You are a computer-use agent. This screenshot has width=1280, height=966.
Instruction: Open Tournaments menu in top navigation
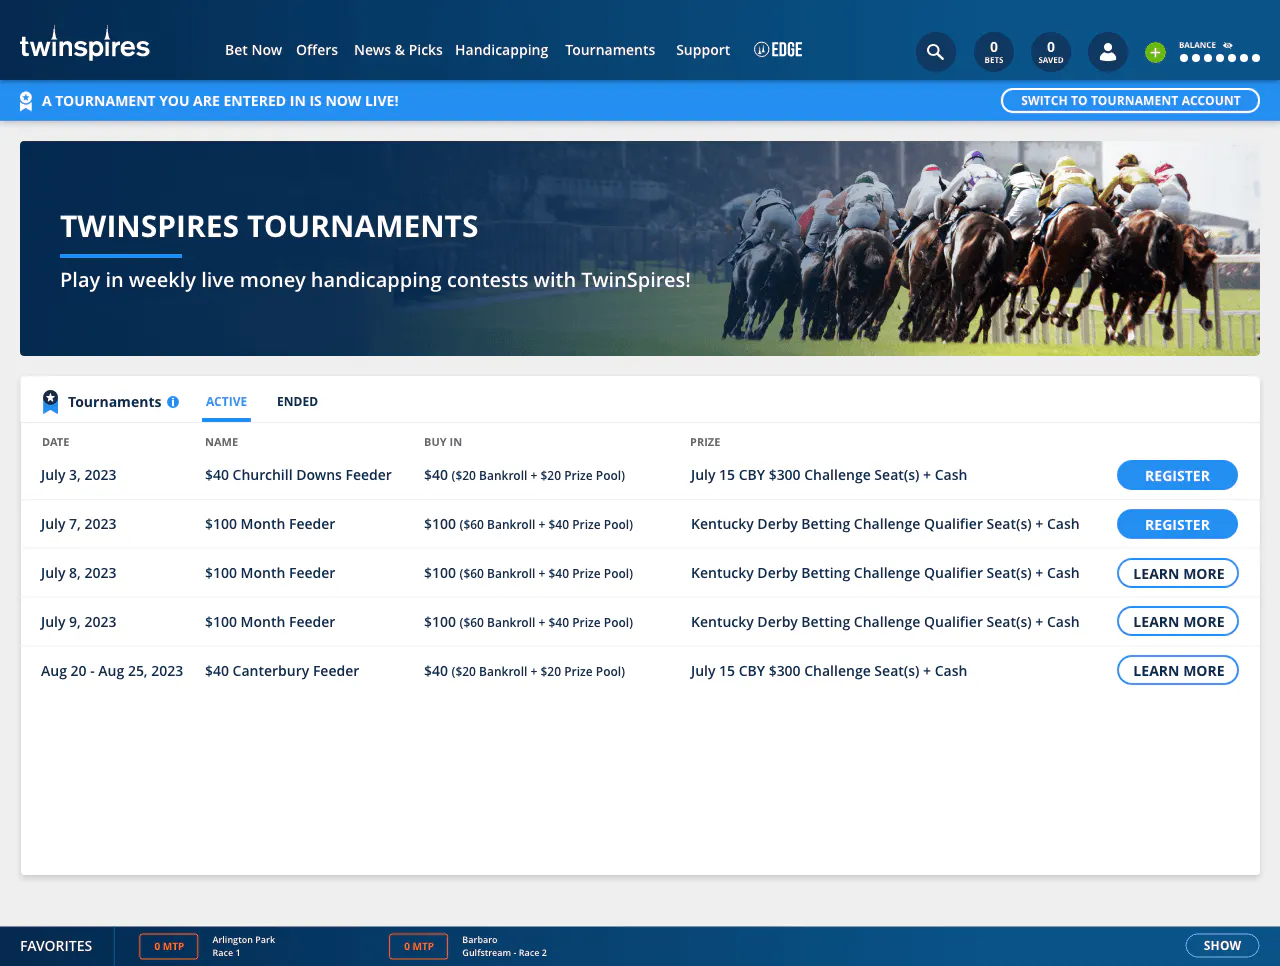pos(610,50)
